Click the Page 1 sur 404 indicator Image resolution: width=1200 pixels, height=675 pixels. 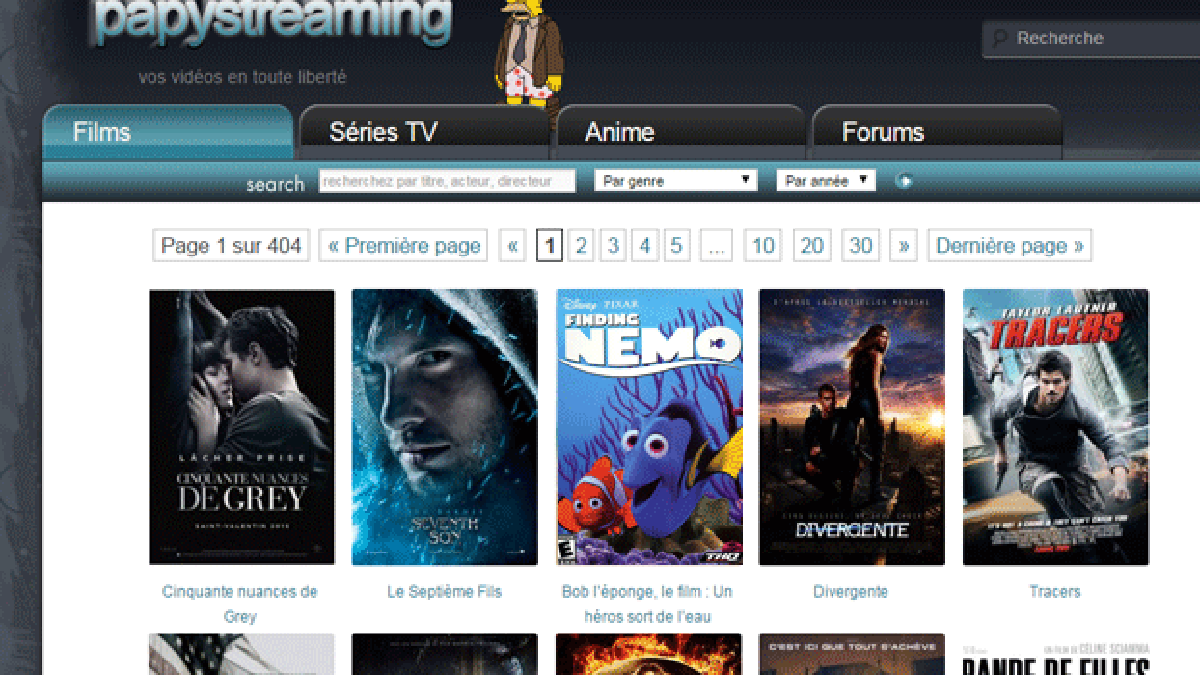click(231, 245)
